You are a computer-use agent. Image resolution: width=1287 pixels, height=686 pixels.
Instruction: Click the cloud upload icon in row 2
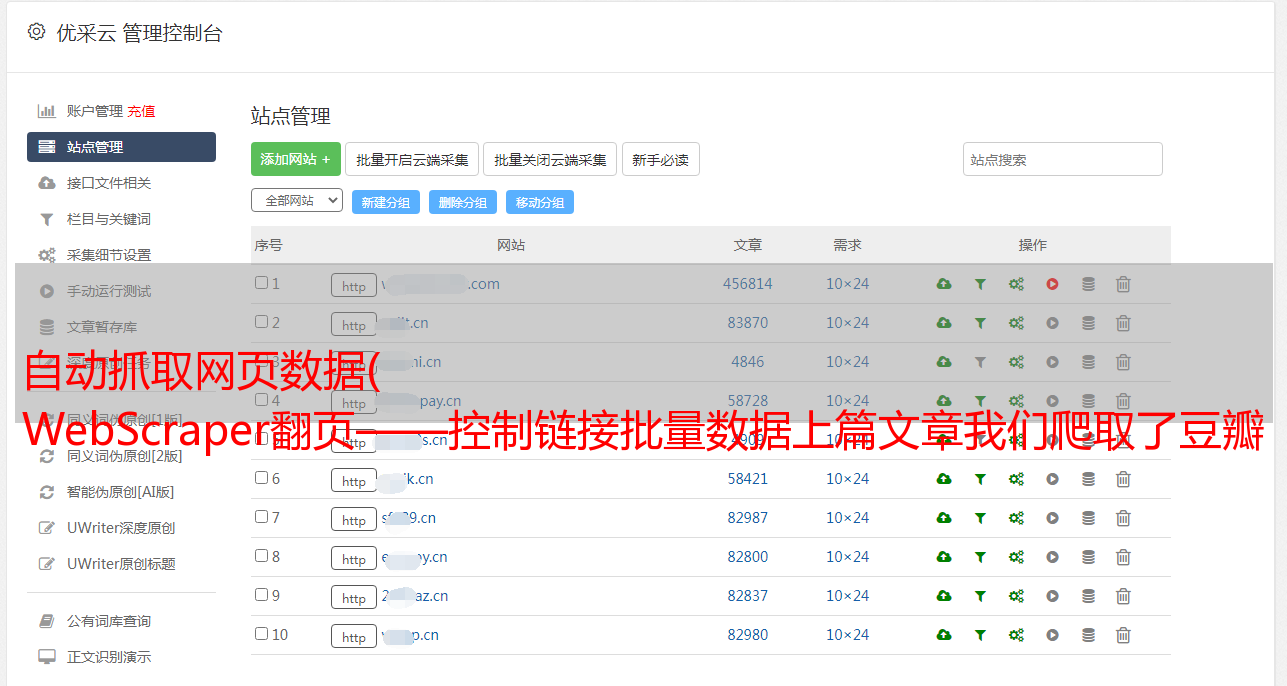coord(944,323)
